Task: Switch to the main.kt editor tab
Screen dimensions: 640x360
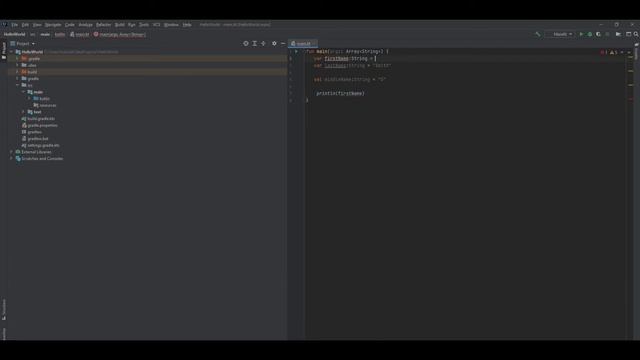Action: point(303,43)
